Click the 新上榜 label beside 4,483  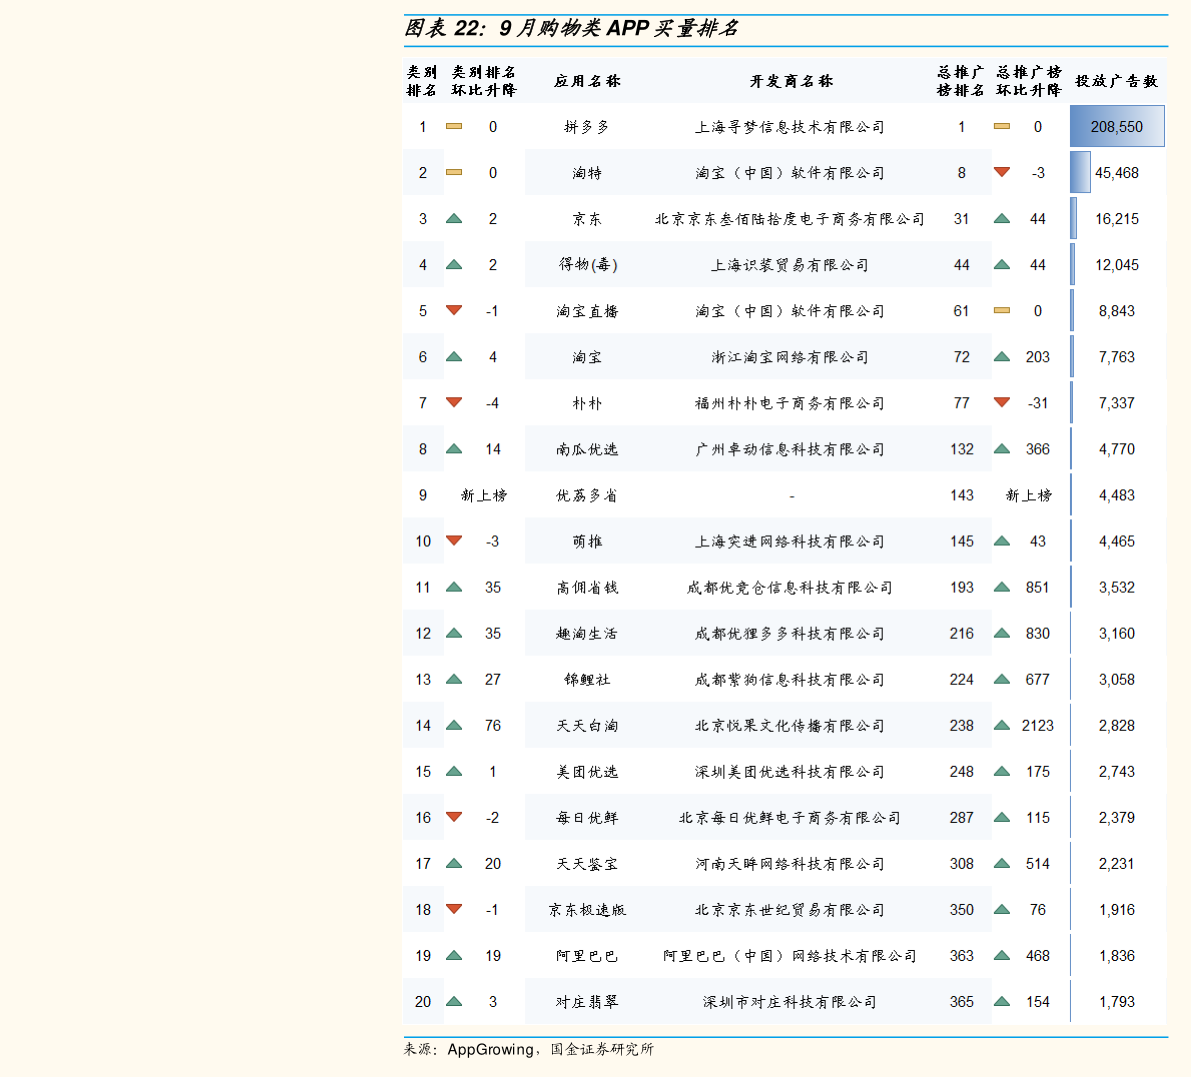pos(1028,495)
